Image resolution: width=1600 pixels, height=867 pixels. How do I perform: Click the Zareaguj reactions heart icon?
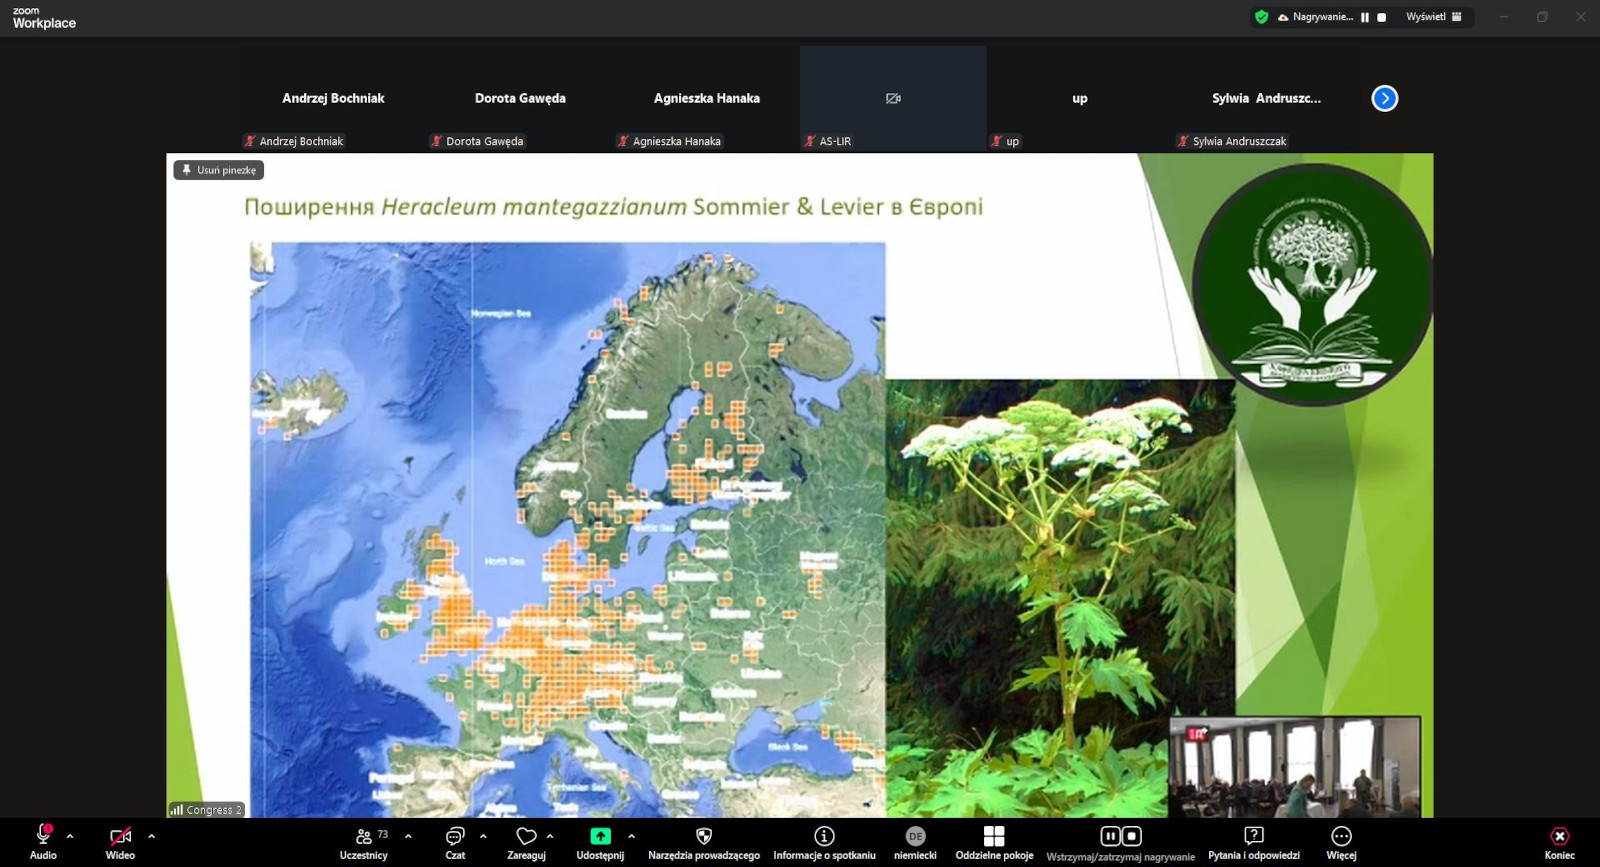[526, 837]
